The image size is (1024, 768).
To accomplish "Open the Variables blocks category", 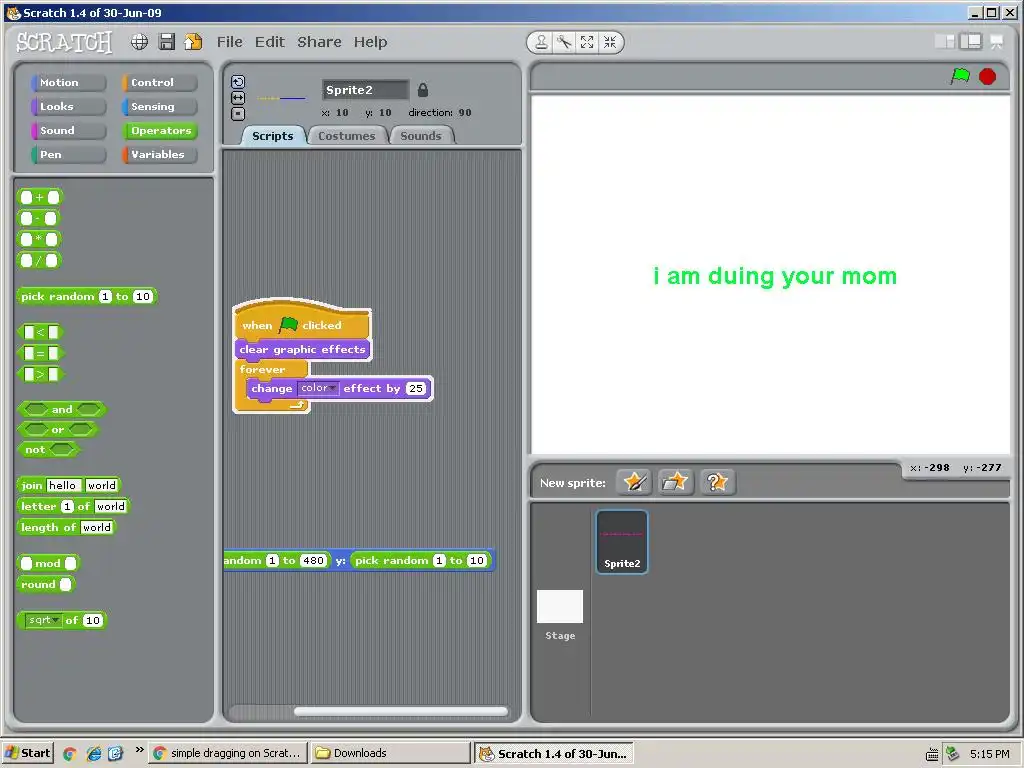I will coord(159,155).
